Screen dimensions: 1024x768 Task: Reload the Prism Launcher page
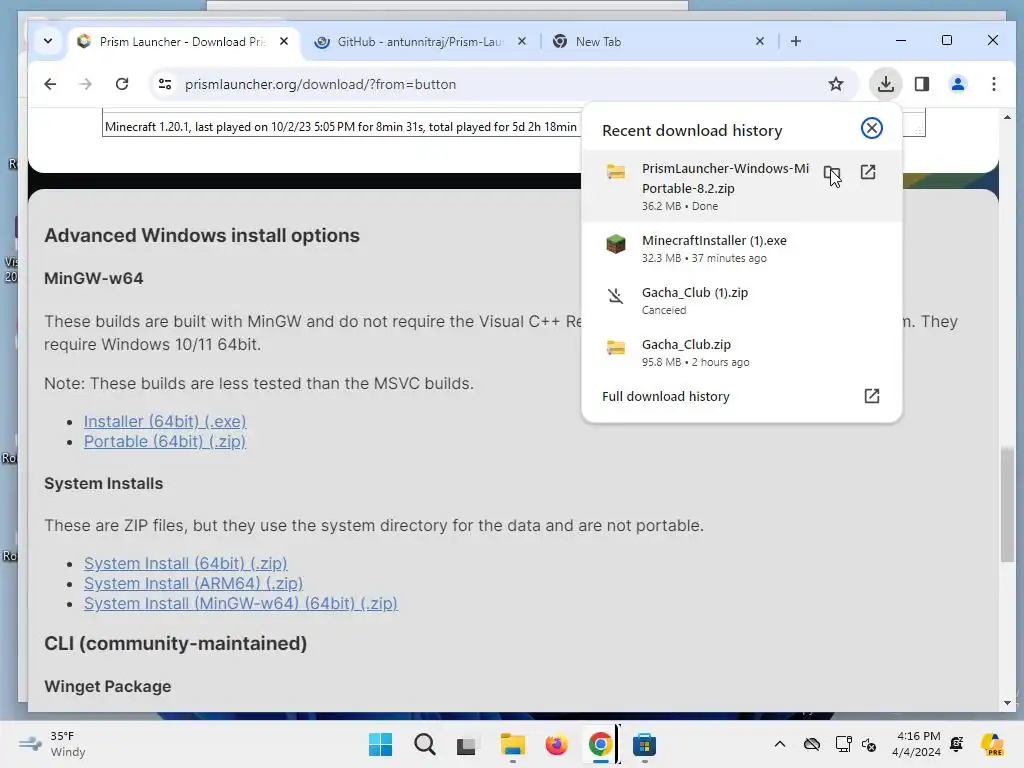tap(121, 84)
